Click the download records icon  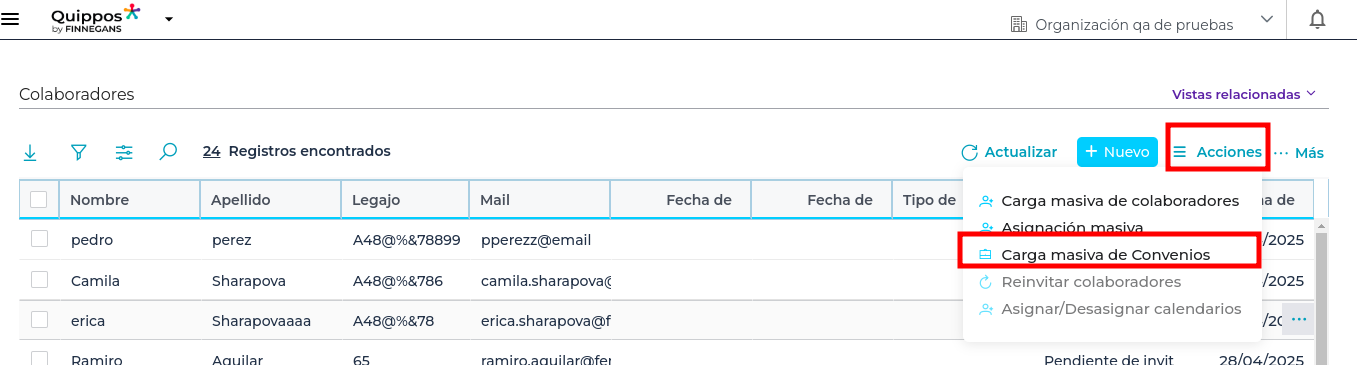(30, 152)
